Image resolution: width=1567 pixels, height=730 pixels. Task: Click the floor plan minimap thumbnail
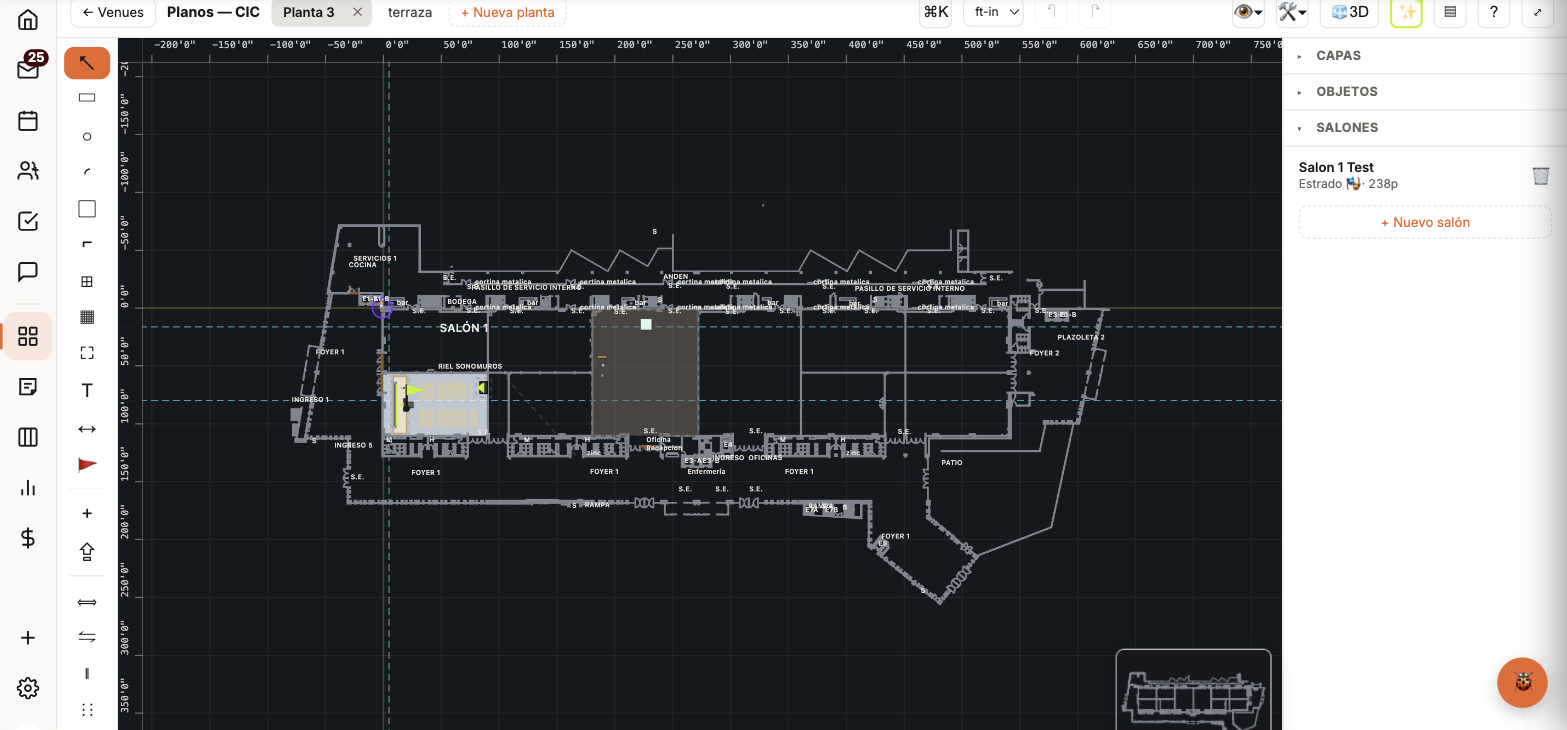[1194, 690]
